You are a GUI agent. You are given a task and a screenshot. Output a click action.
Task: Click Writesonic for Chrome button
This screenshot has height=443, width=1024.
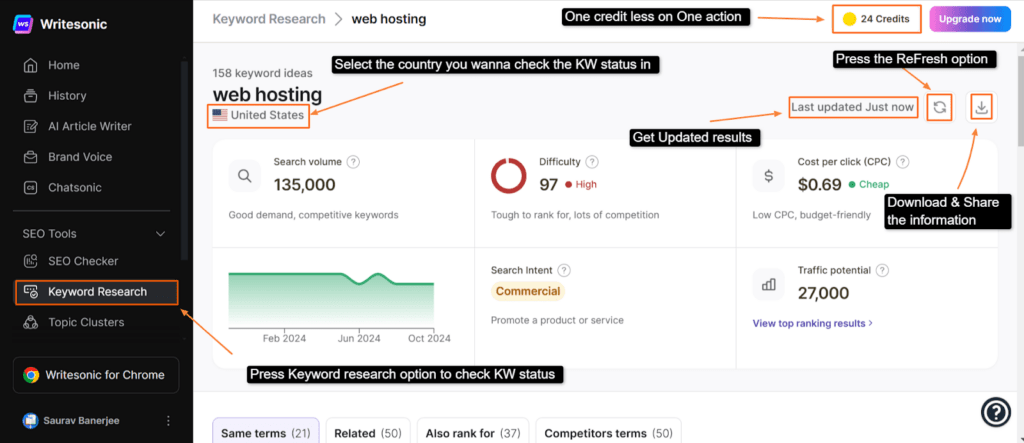[x=96, y=375]
